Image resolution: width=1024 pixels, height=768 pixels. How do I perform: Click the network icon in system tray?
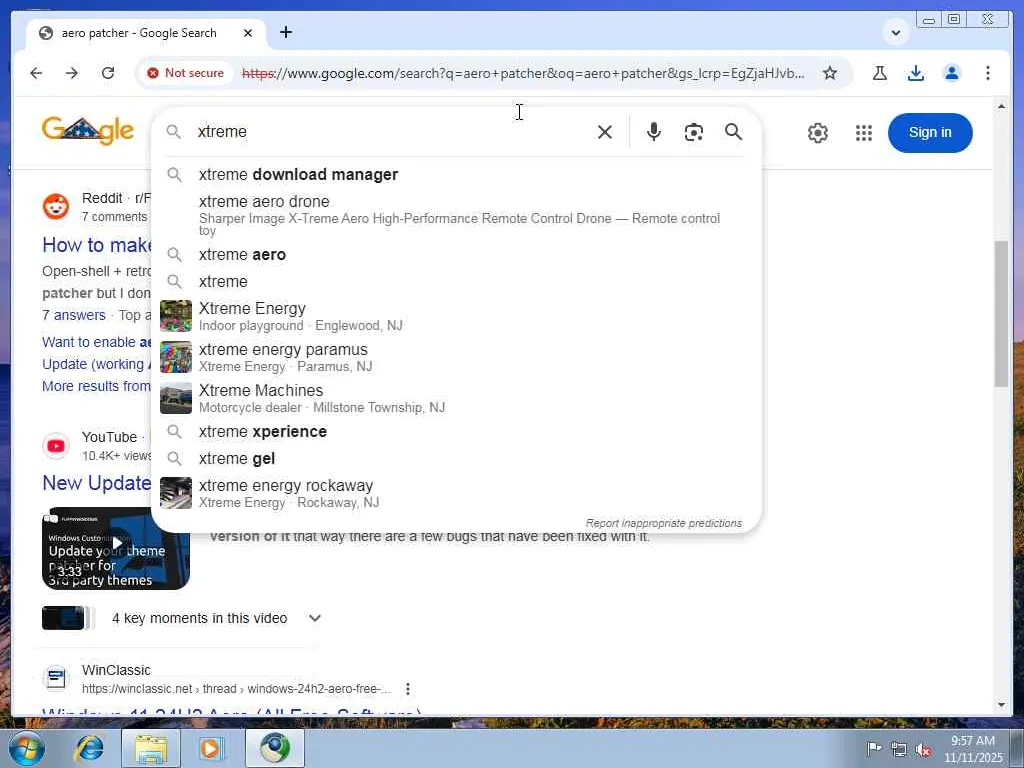pos(899,749)
